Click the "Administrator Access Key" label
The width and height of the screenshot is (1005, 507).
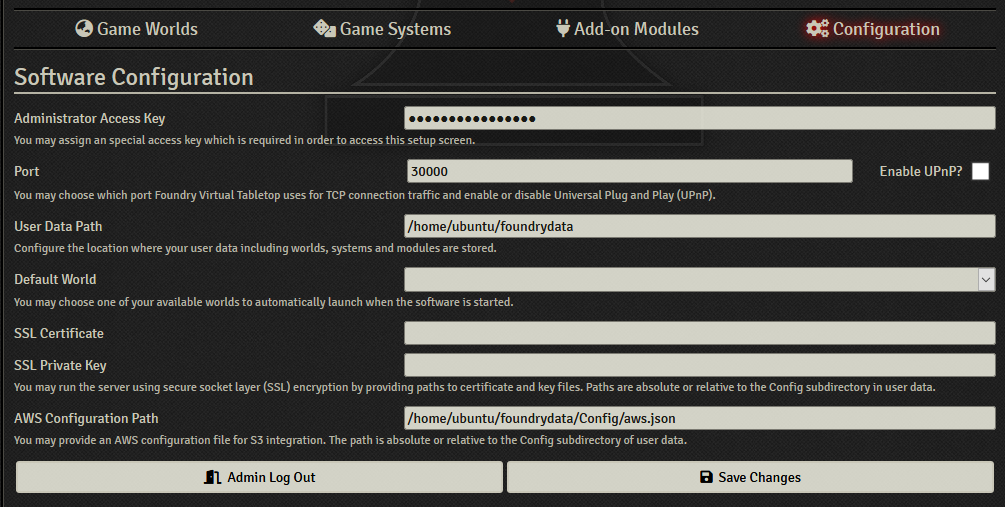[90, 119]
